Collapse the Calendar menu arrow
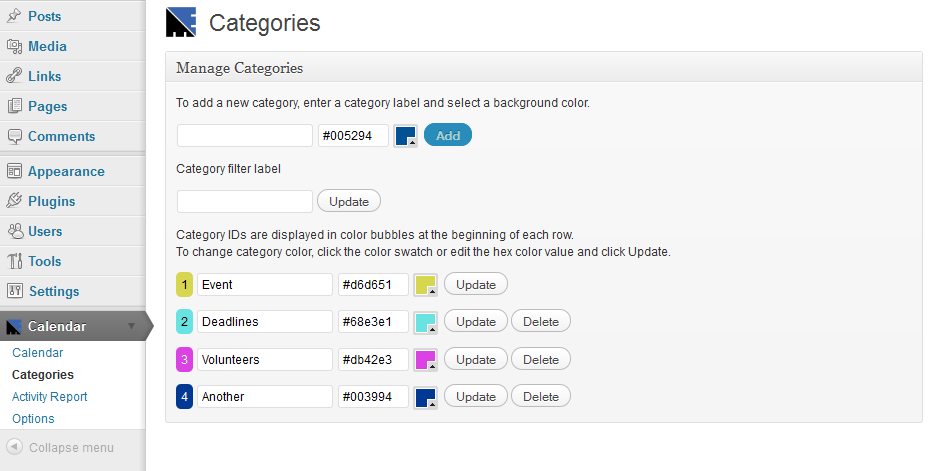This screenshot has height=471, width=928. click(131, 326)
